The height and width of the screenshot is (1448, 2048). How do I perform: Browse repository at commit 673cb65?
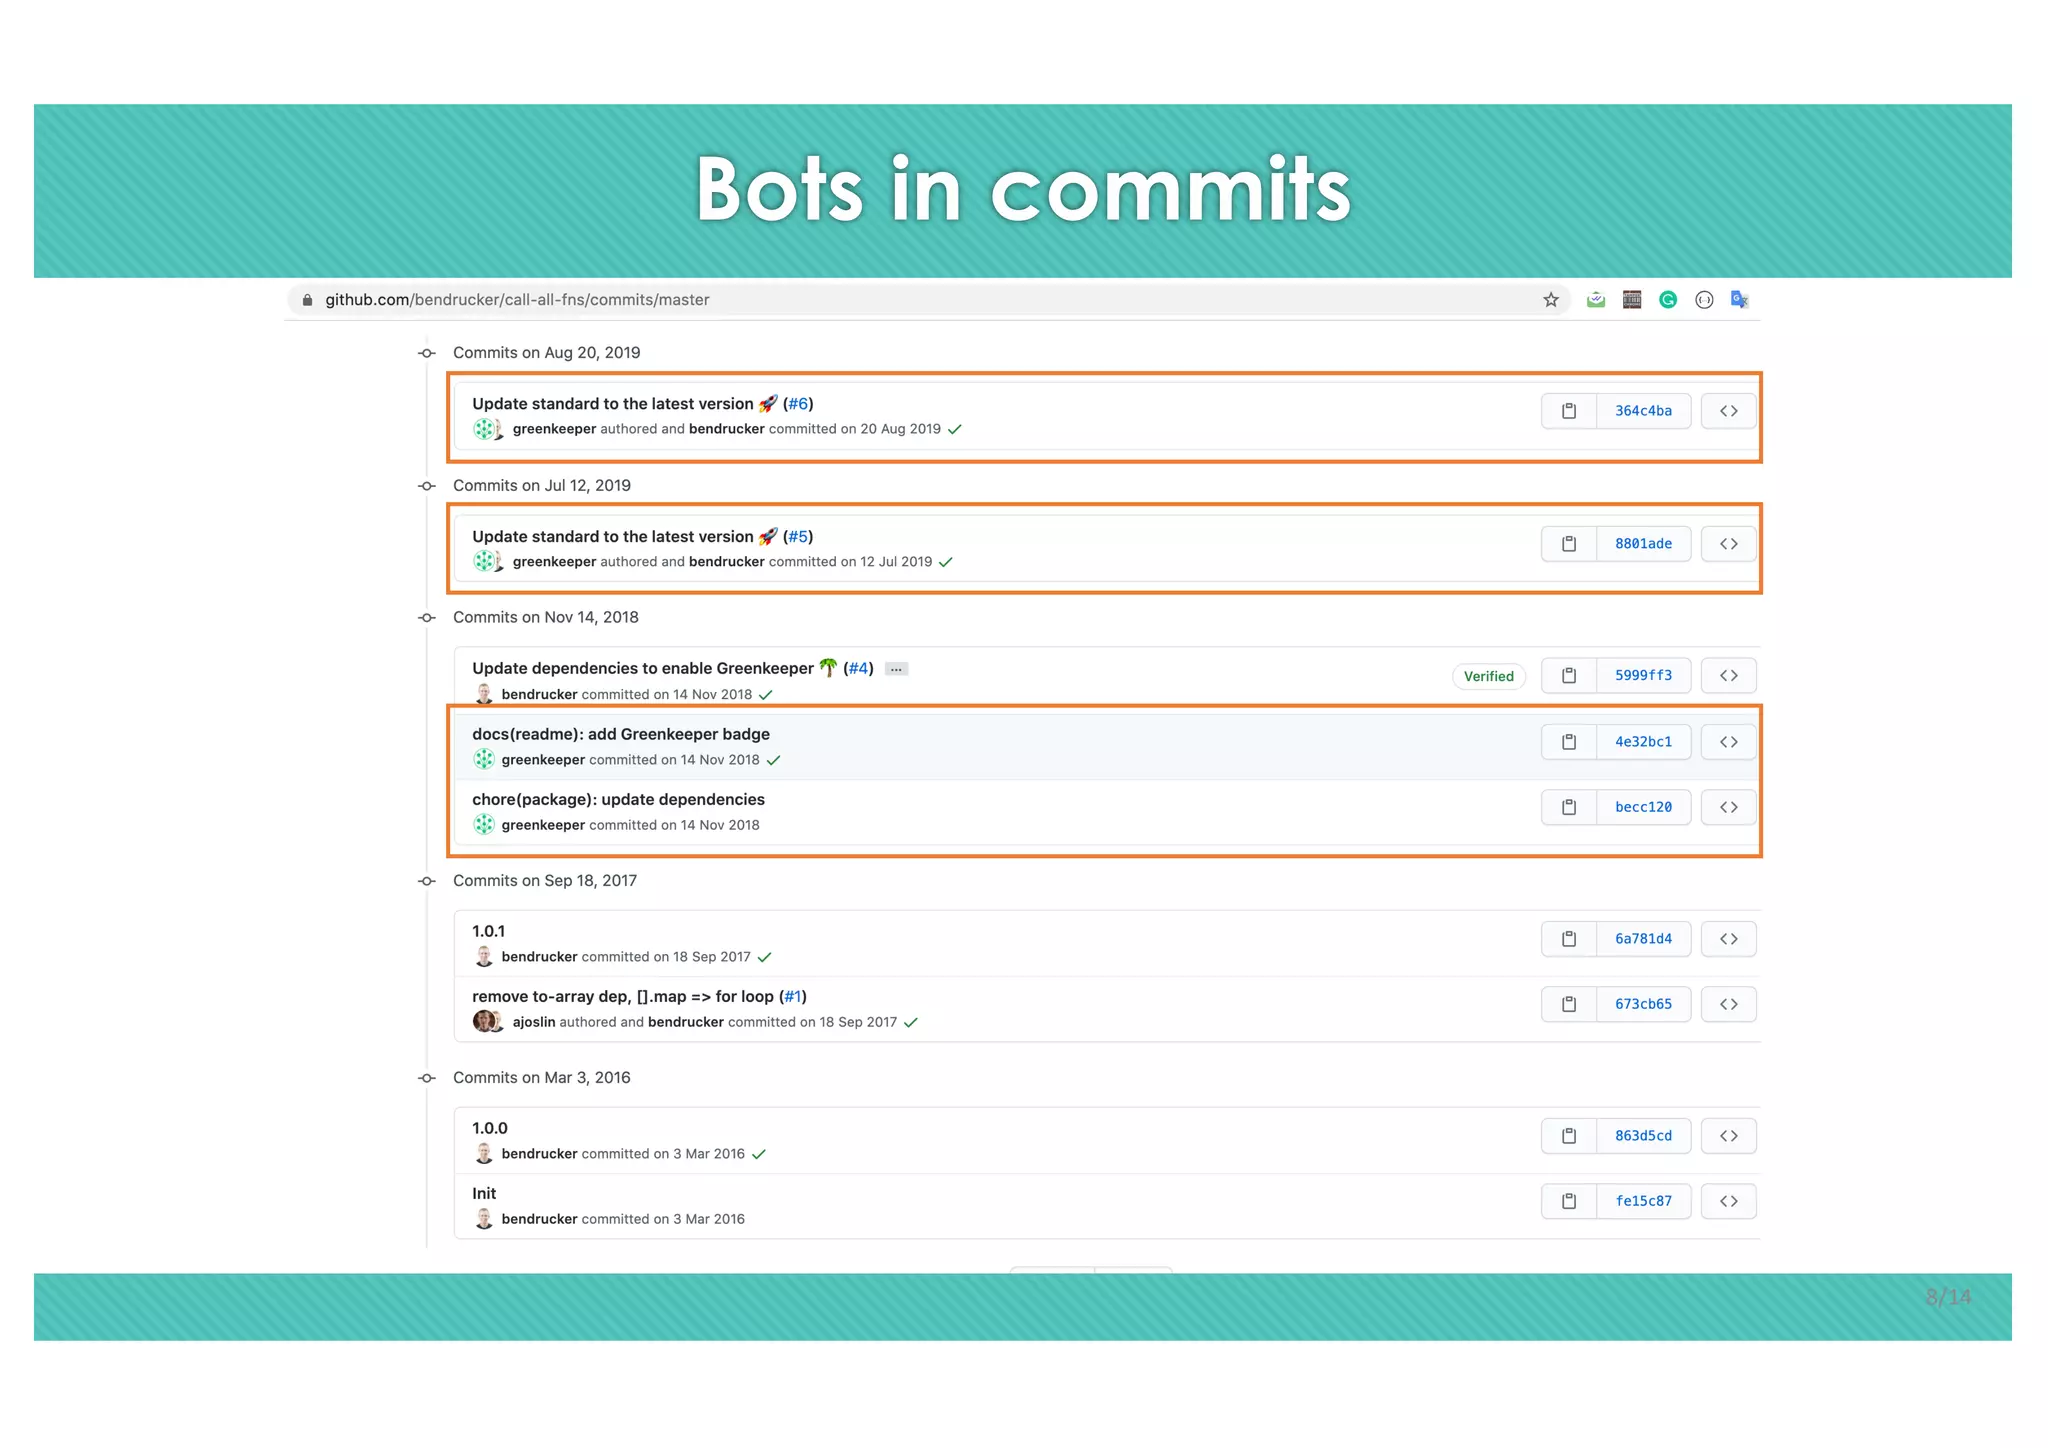tap(1728, 1004)
